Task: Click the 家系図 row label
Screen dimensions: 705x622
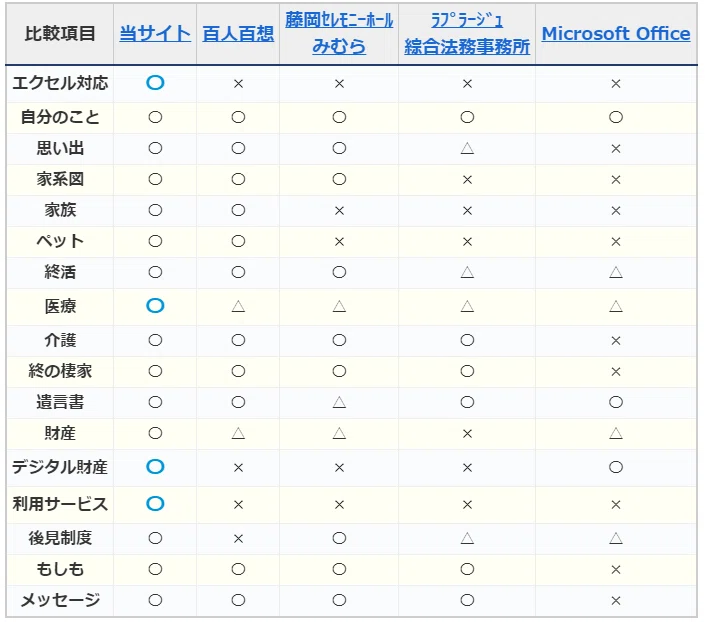Action: coord(60,179)
